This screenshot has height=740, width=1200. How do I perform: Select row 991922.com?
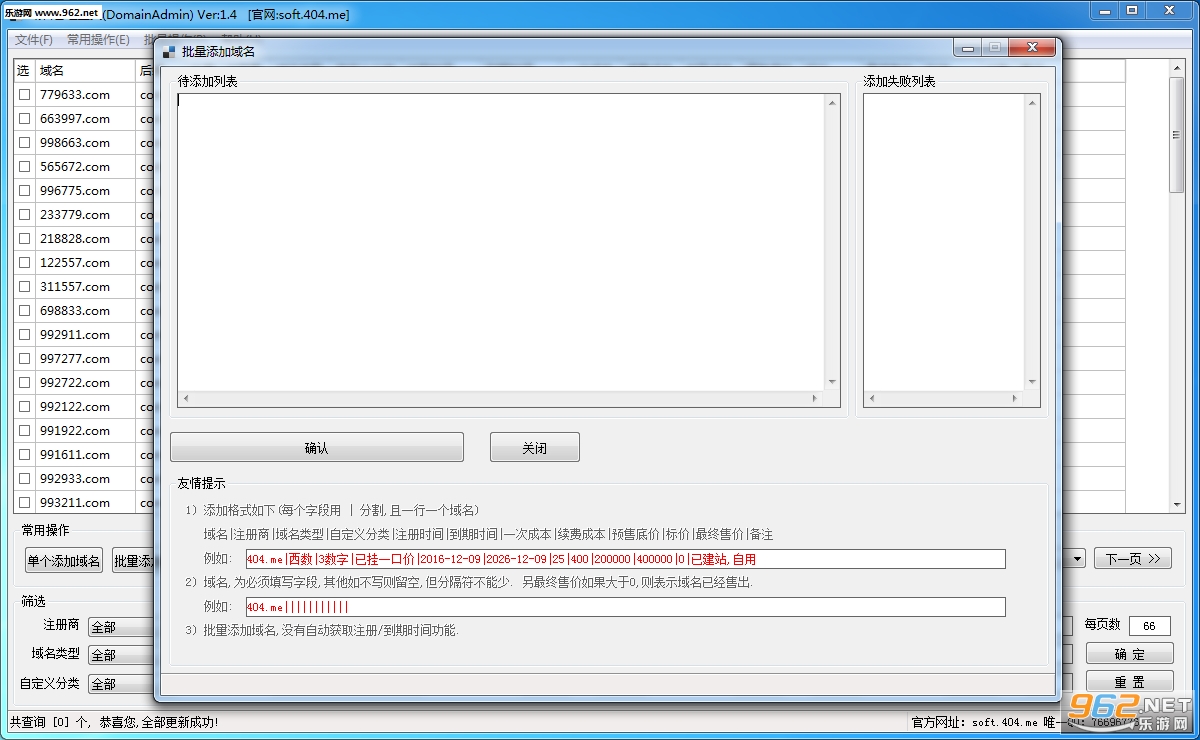pos(75,431)
